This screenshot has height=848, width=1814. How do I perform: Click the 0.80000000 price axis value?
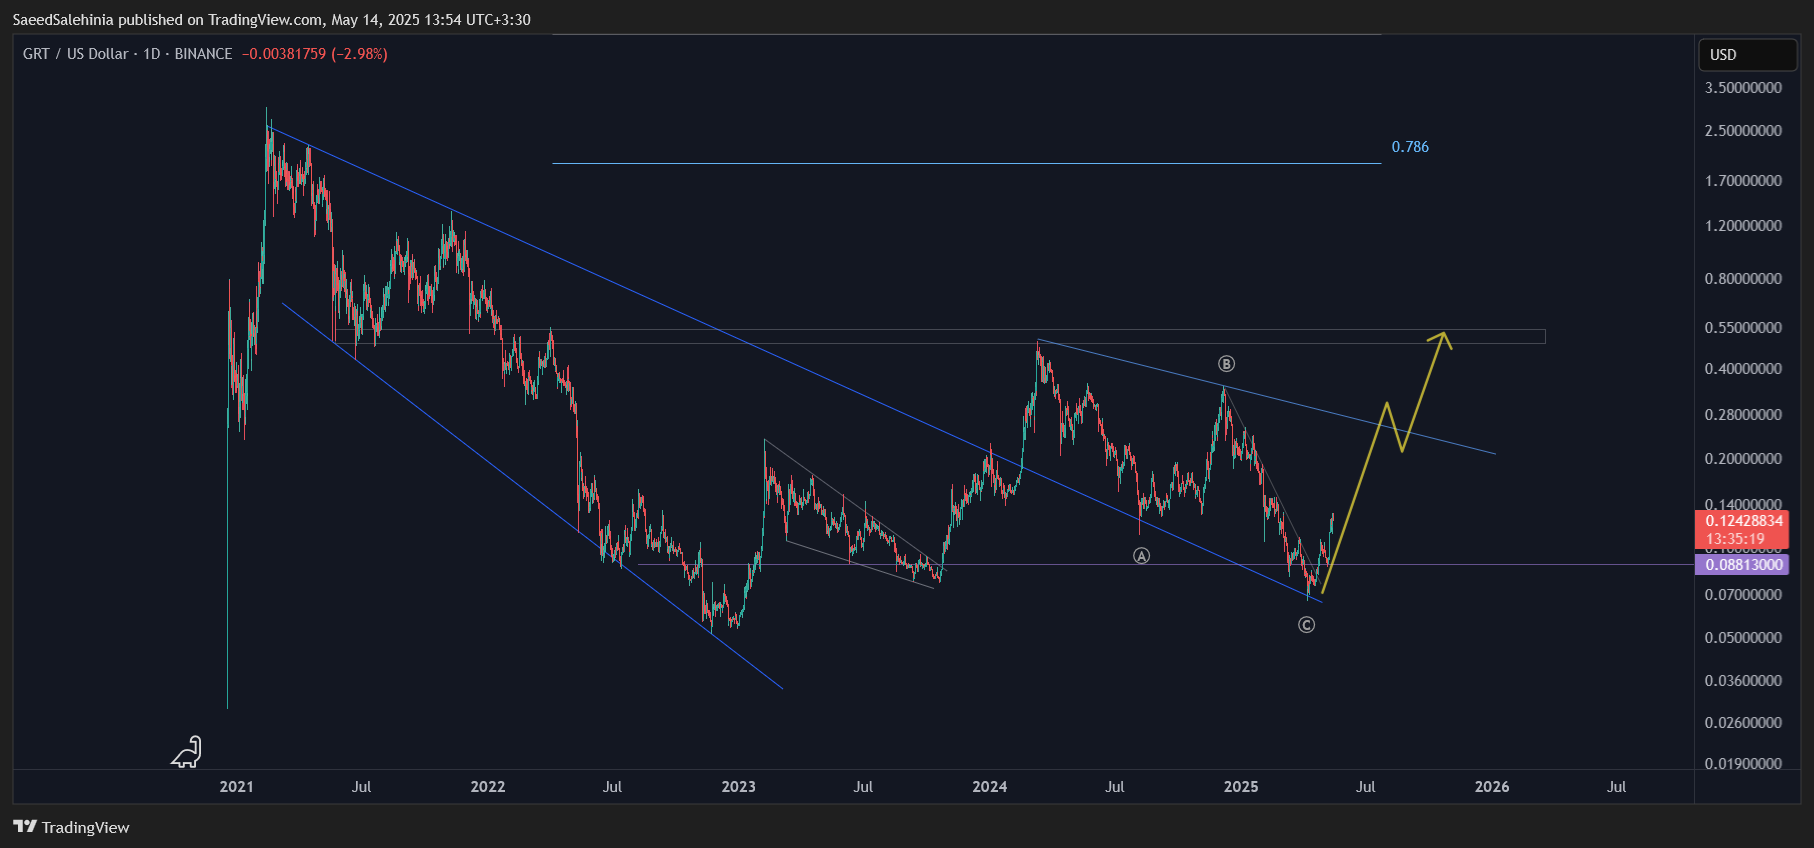pyautogui.click(x=1743, y=279)
